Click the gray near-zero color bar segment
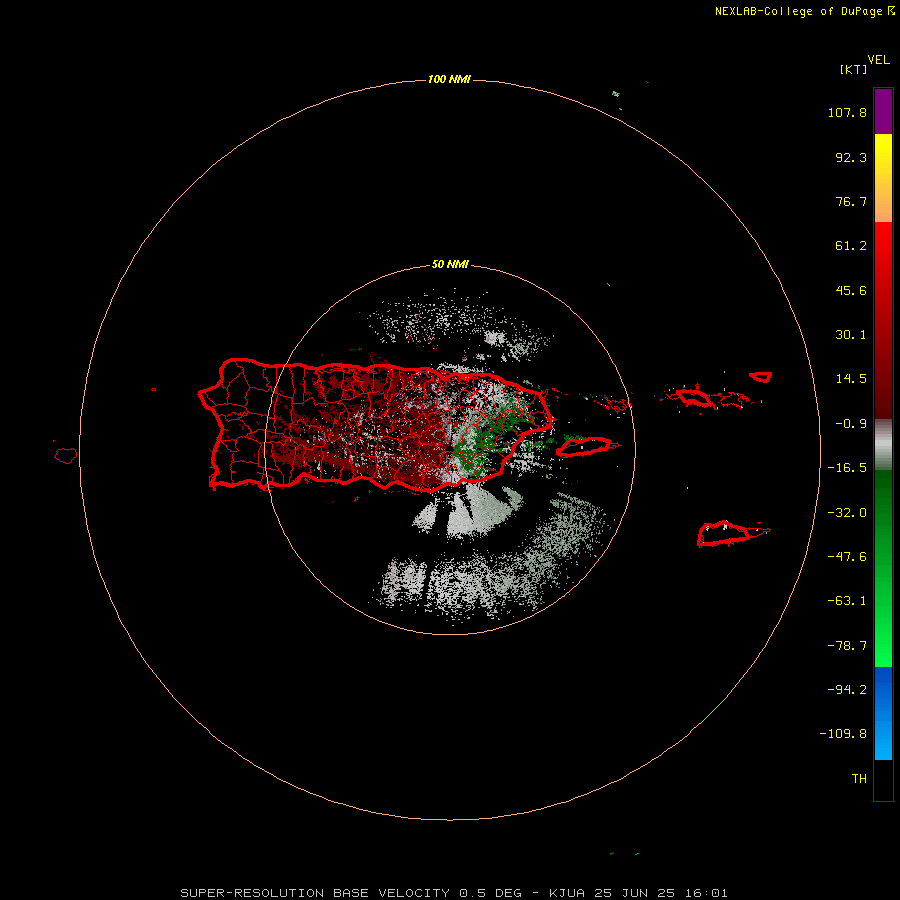The height and width of the screenshot is (900, 900). 883,444
